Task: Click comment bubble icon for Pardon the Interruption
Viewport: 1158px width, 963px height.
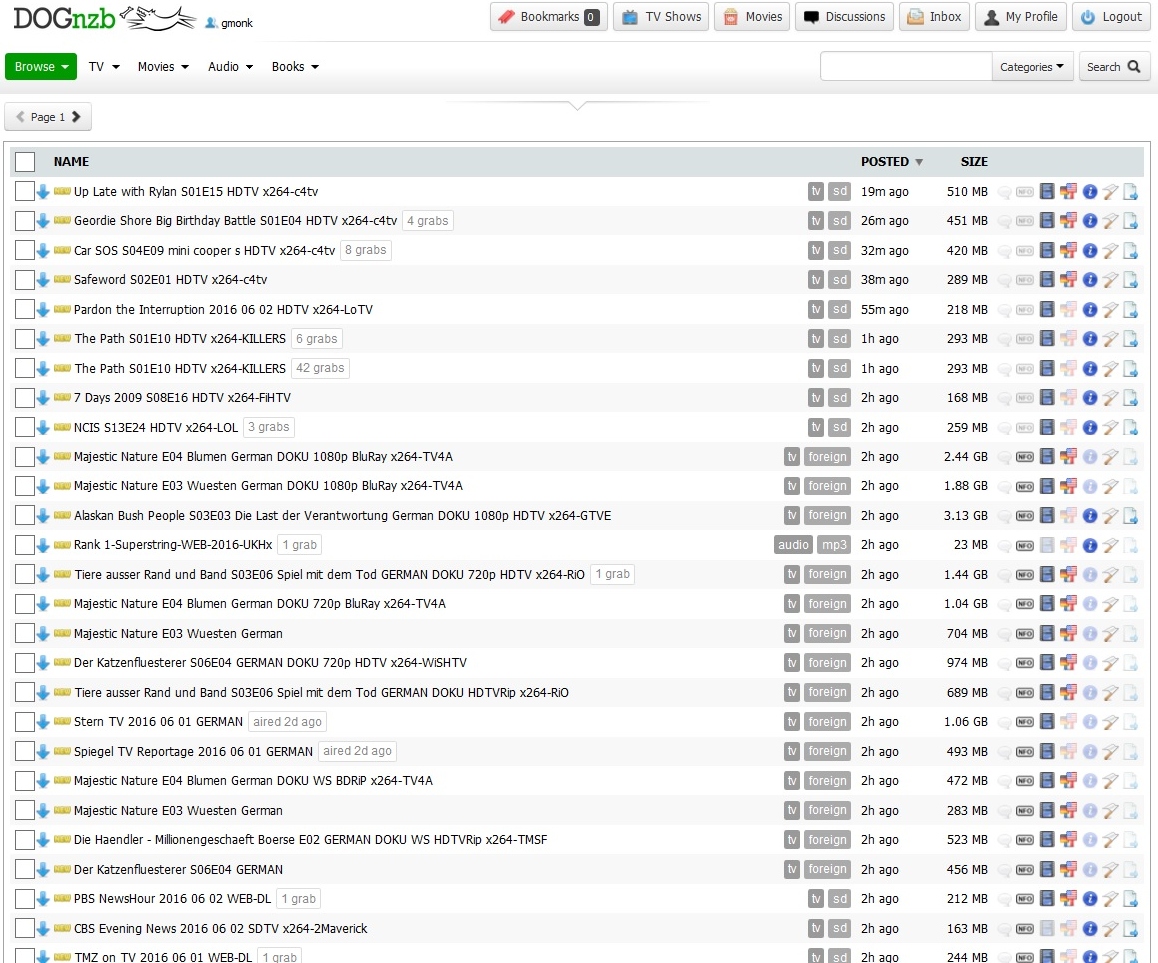Action: point(1004,310)
